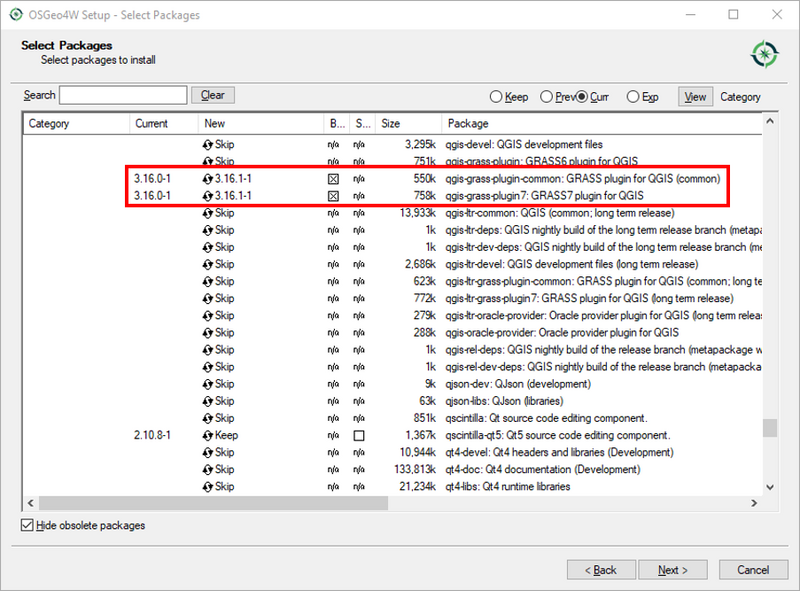Image resolution: width=800 pixels, height=591 pixels.
Task: Click the Next button
Action: point(672,570)
